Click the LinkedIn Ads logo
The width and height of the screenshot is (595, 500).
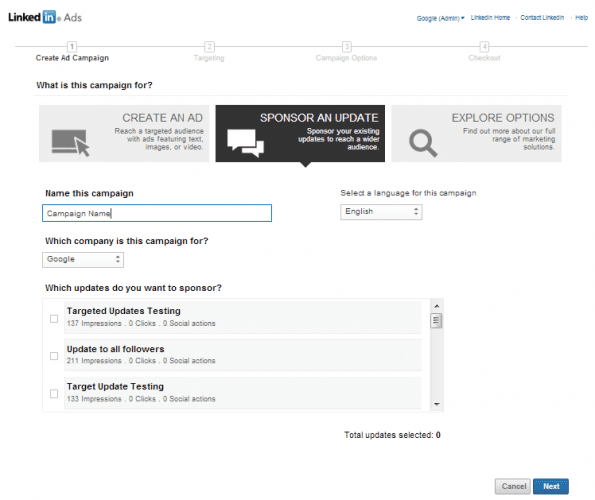click(x=45, y=17)
